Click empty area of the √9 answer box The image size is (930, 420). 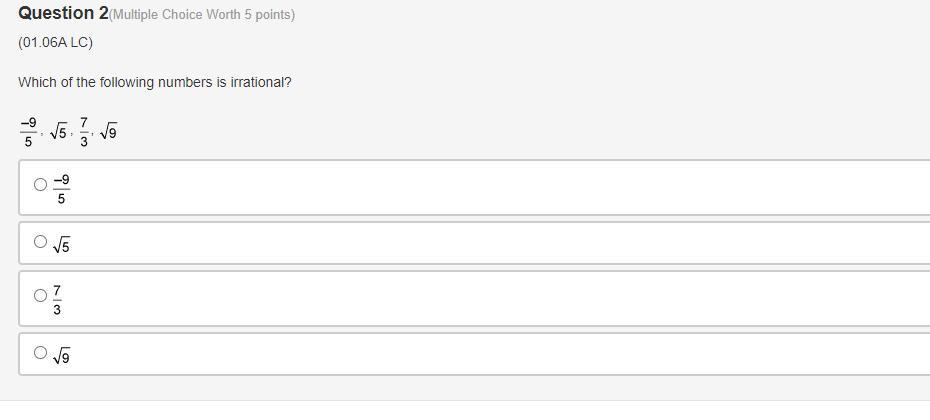tap(500, 354)
